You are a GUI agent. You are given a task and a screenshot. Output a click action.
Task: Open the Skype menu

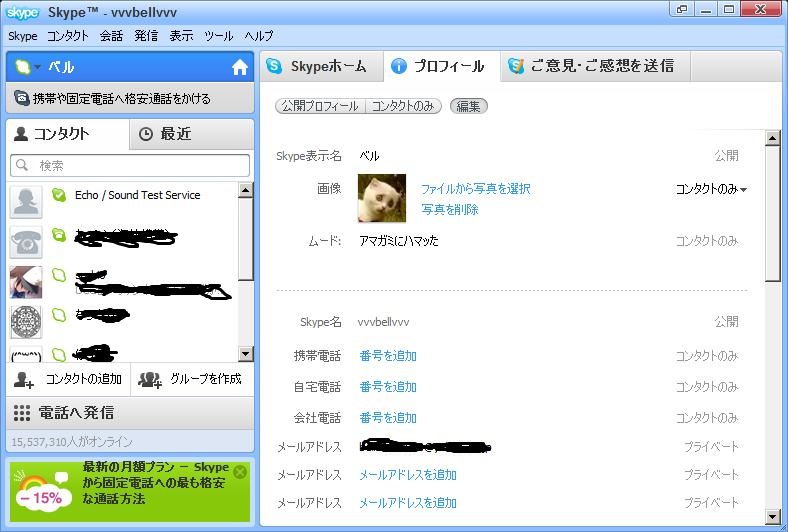coord(23,36)
